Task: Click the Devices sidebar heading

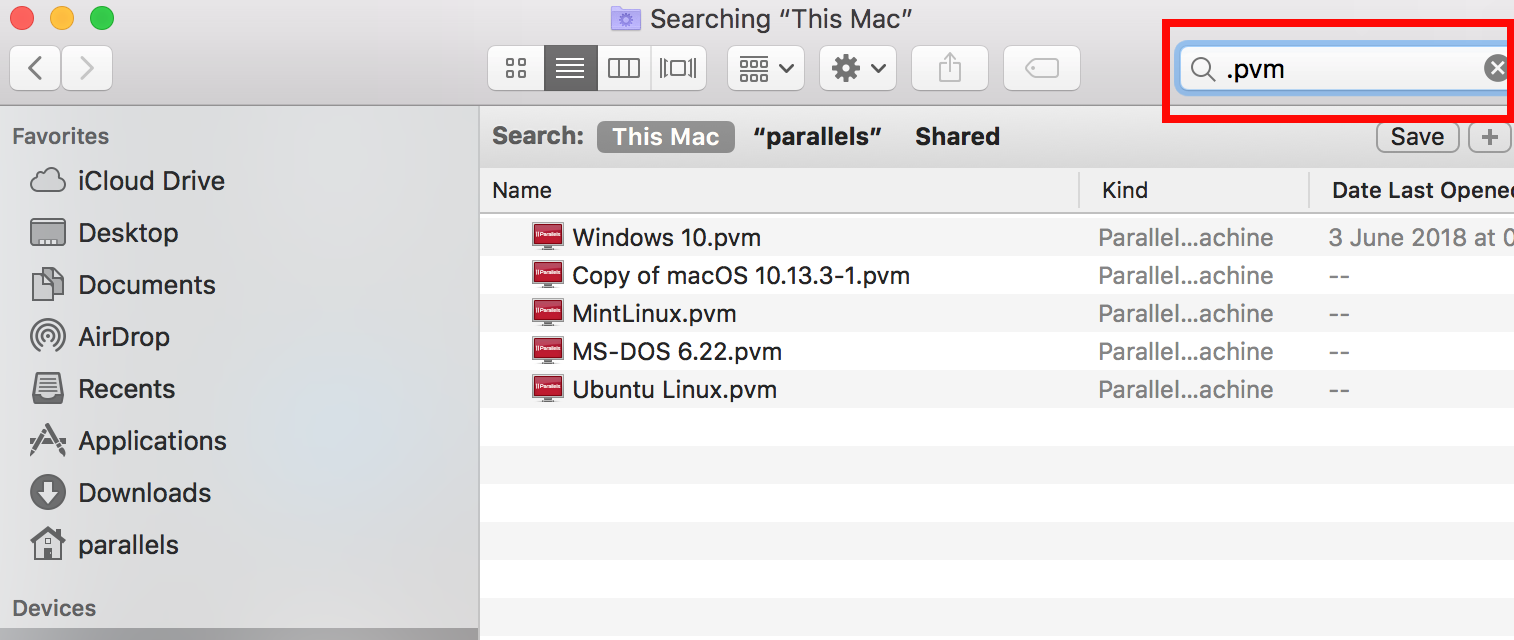Action: pos(55,608)
